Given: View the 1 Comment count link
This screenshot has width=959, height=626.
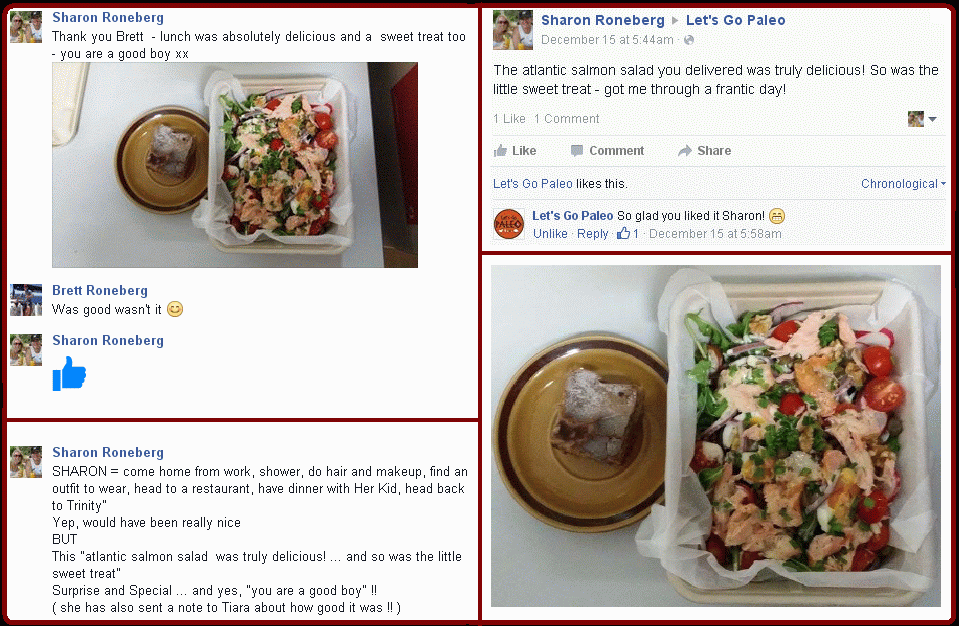Looking at the screenshot, I should [x=566, y=119].
